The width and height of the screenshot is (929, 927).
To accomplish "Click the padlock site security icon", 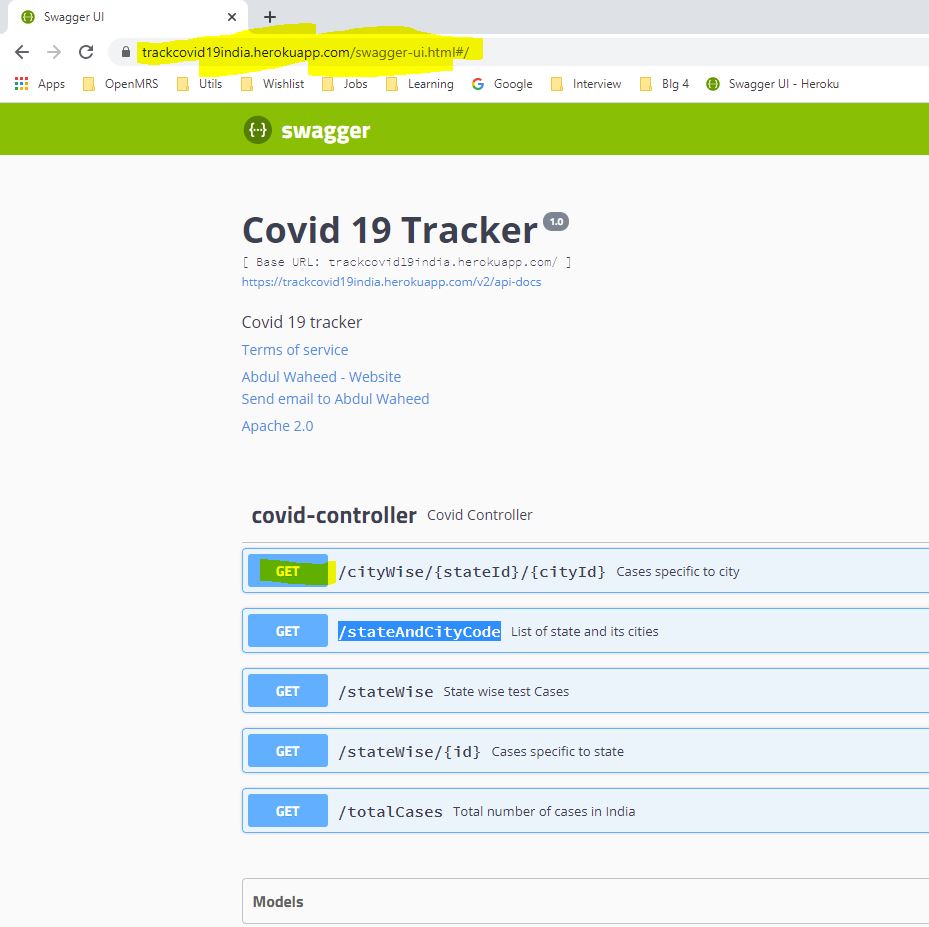I will (x=126, y=52).
